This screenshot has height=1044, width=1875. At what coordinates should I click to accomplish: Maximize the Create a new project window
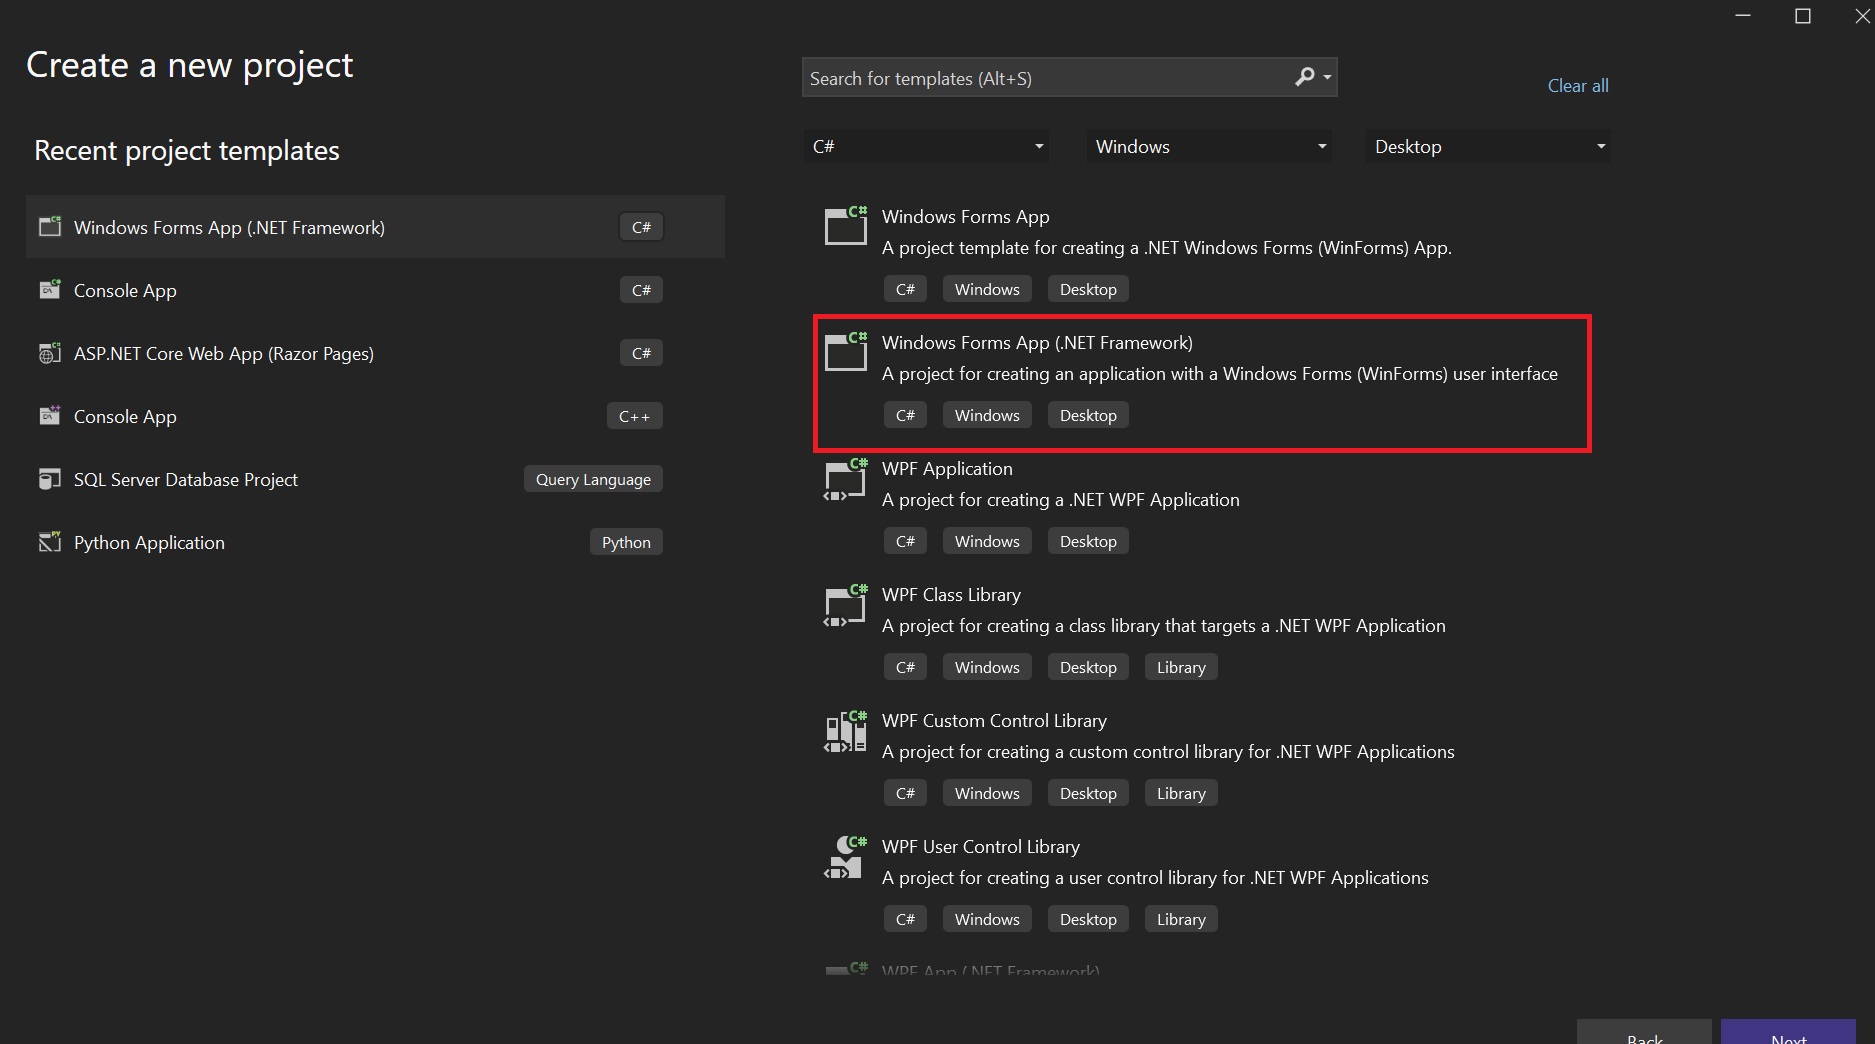pyautogui.click(x=1803, y=16)
